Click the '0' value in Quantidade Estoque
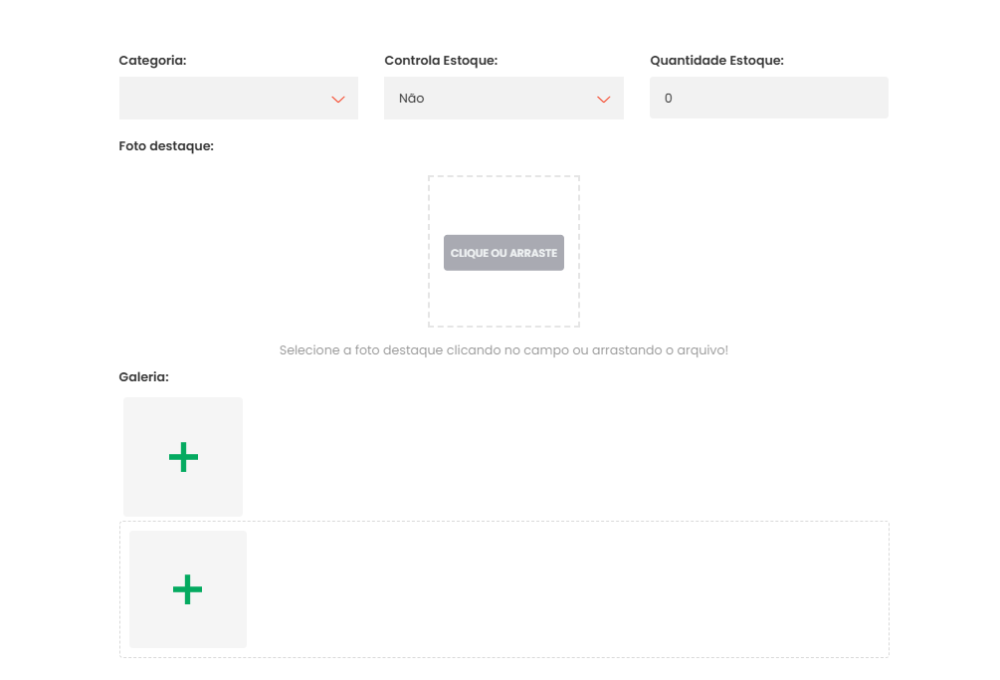1000x680 pixels. 668,98
